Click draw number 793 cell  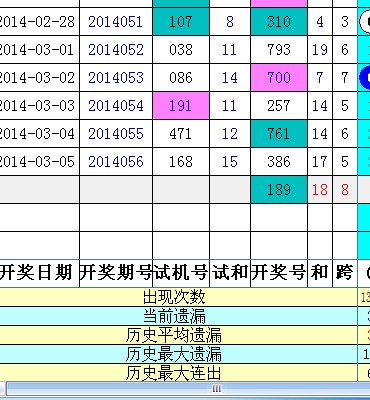[x=279, y=50]
